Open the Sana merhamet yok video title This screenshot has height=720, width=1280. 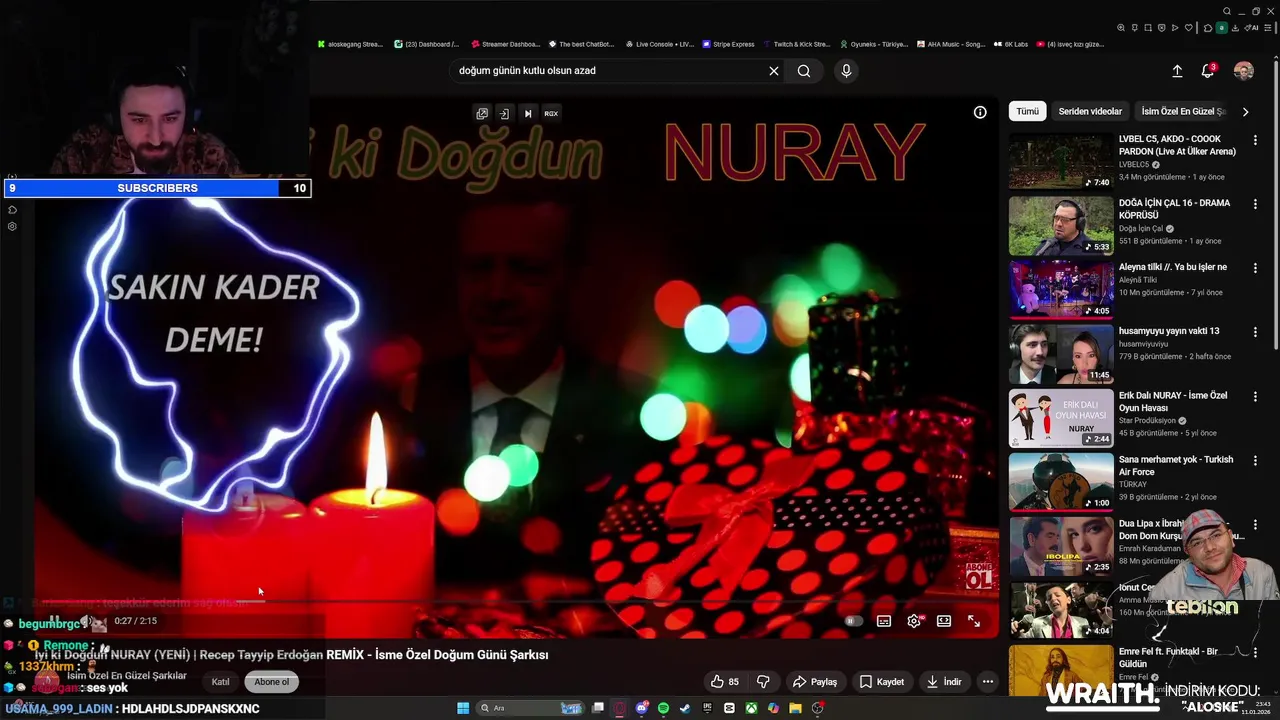click(1176, 465)
